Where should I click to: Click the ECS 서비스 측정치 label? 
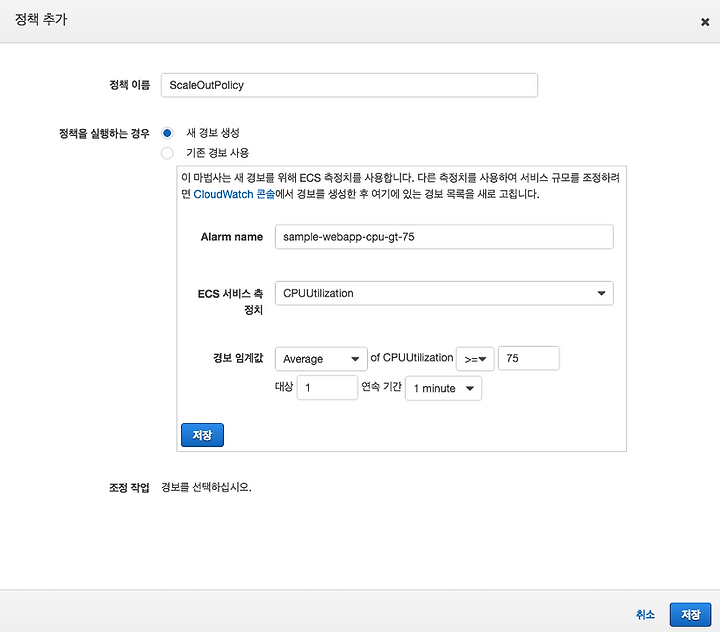pos(230,302)
